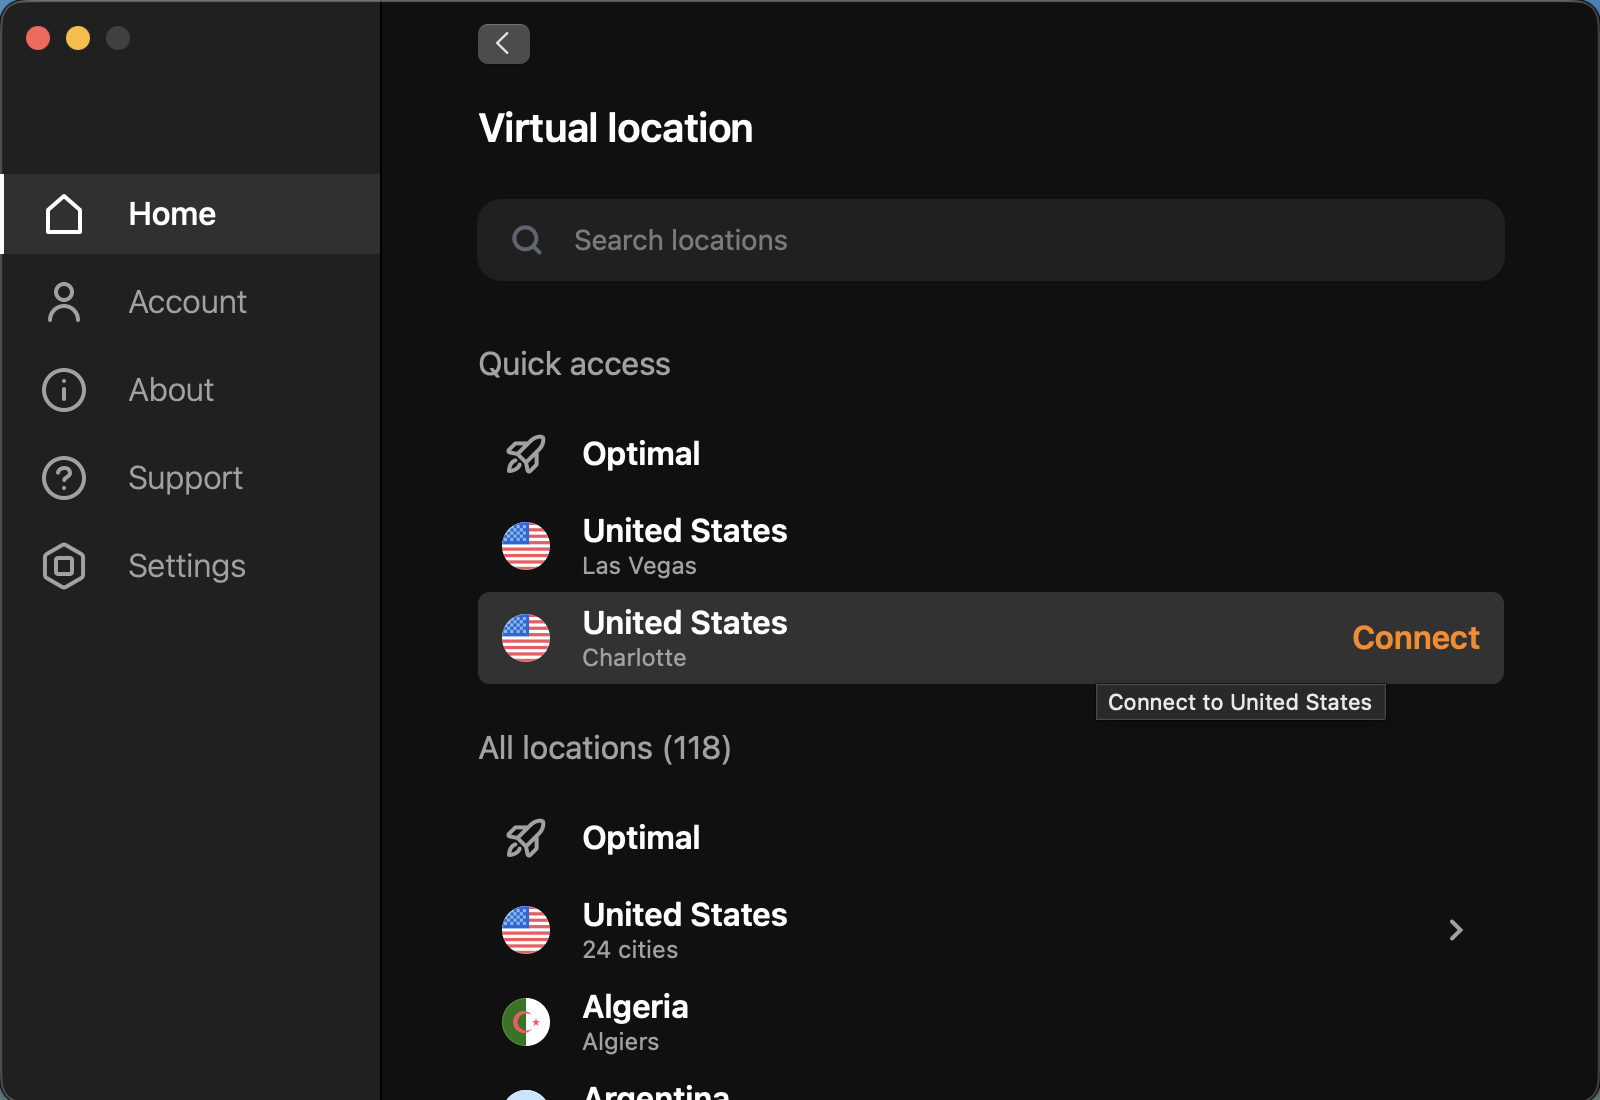1600x1100 pixels.
Task: Click the rocket icon under Quick access
Action: click(525, 454)
